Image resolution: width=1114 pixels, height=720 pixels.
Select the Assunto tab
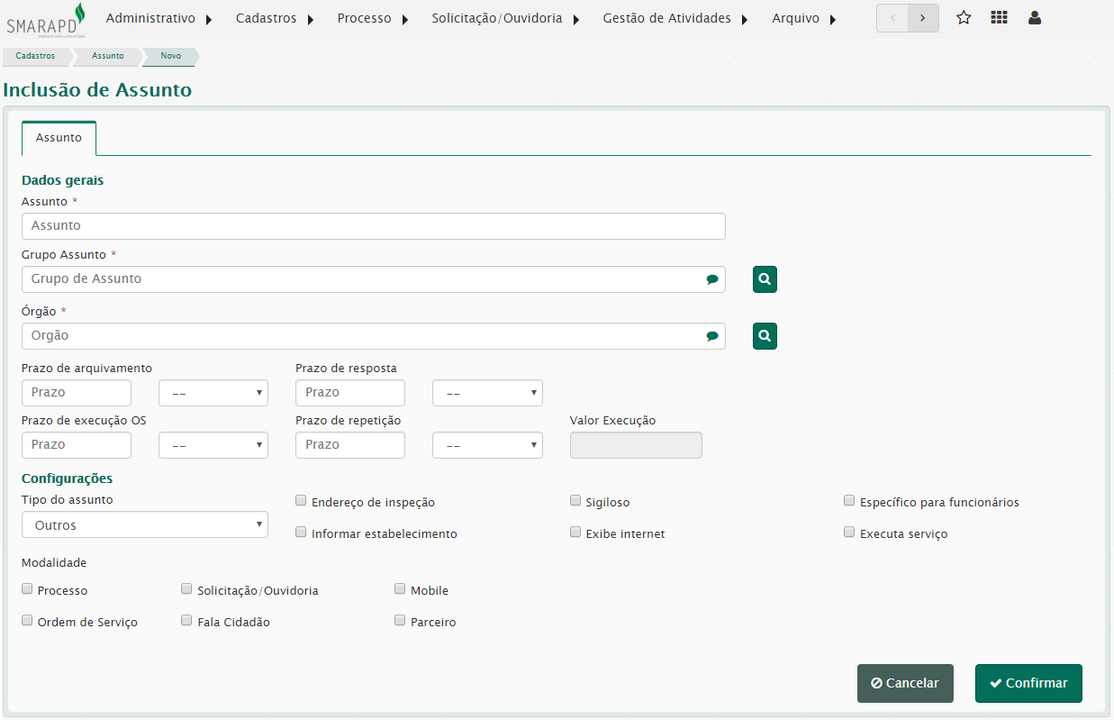tap(59, 138)
